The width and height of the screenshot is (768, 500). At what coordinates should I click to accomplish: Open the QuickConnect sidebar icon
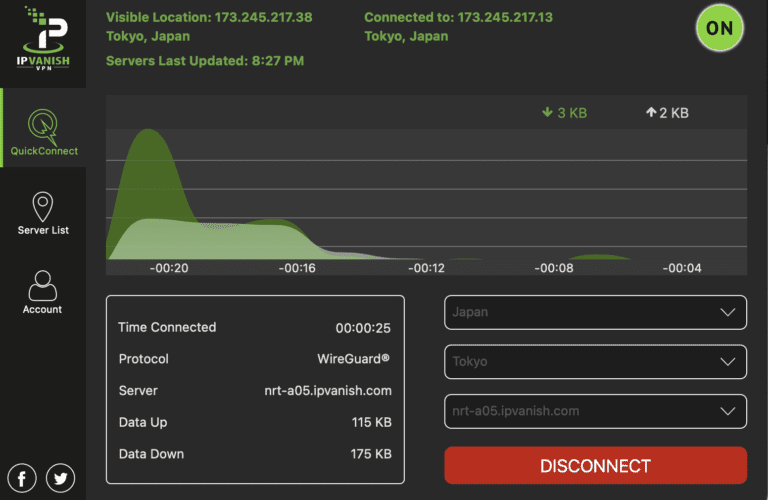point(43,125)
